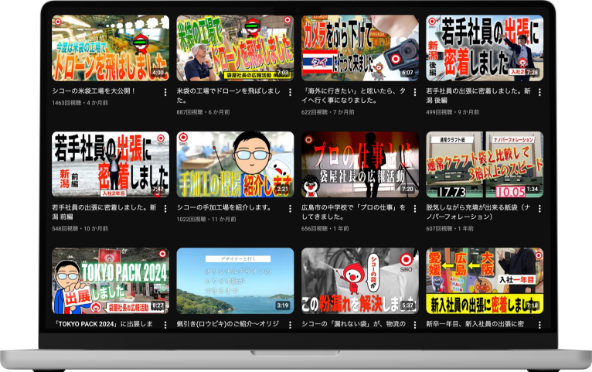Open the 若手社員の出張に密着 新潟 前編 thumbnail
Image resolution: width=592 pixels, height=372 pixels.
click(110, 164)
